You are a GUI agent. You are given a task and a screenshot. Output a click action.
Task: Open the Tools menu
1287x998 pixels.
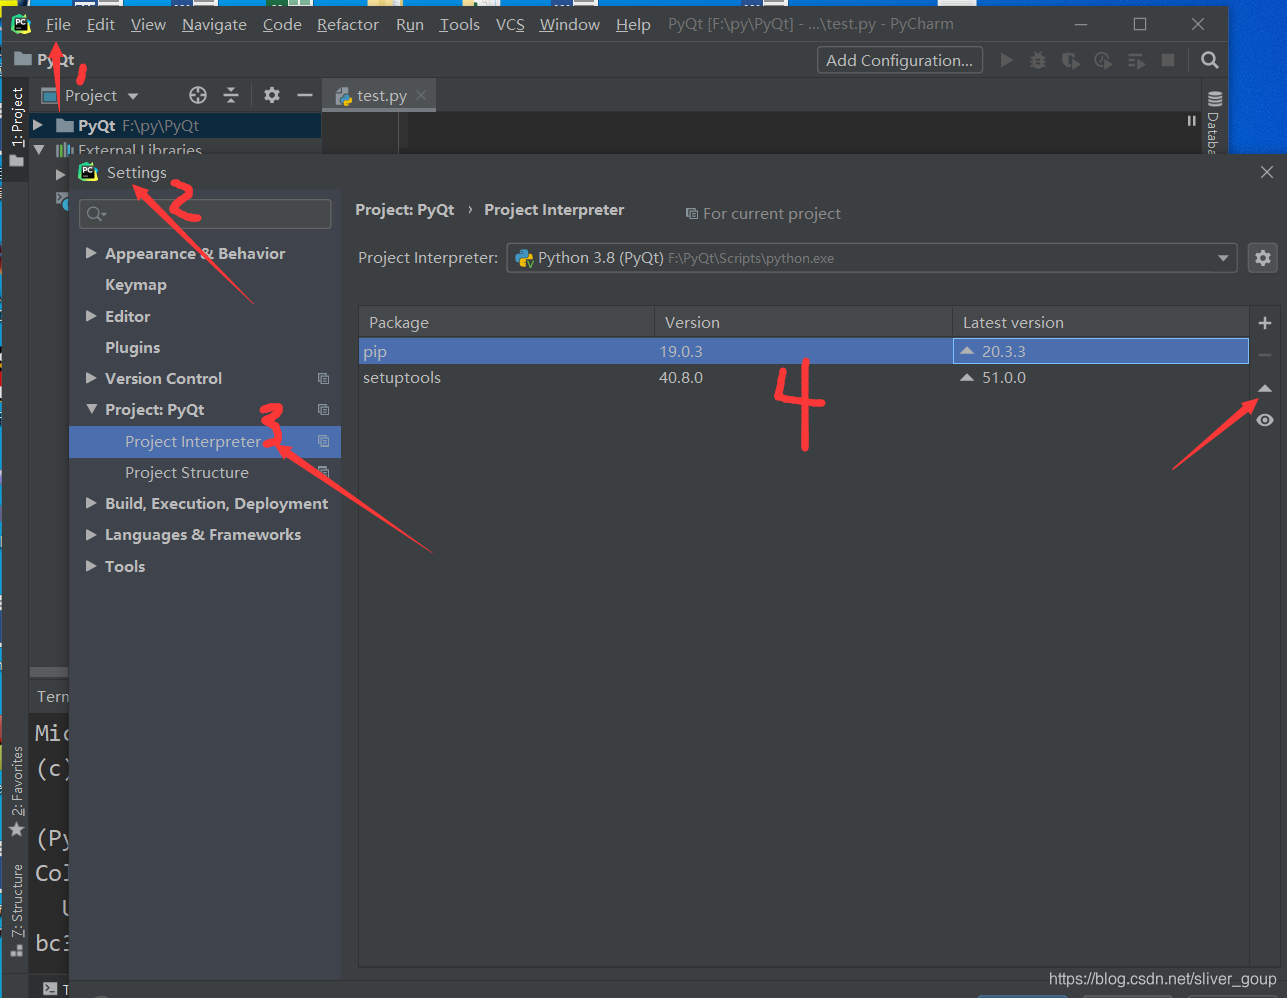pyautogui.click(x=459, y=24)
